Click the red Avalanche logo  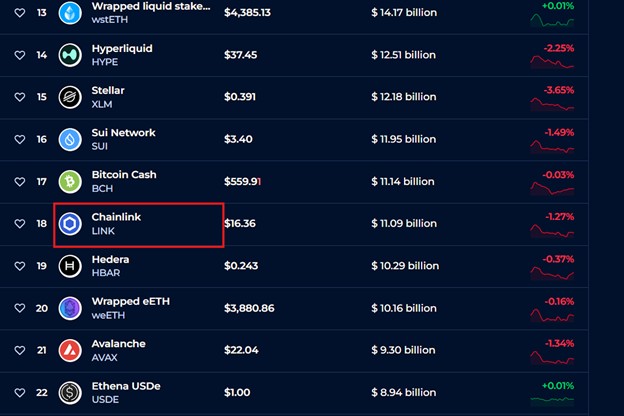[70, 350]
